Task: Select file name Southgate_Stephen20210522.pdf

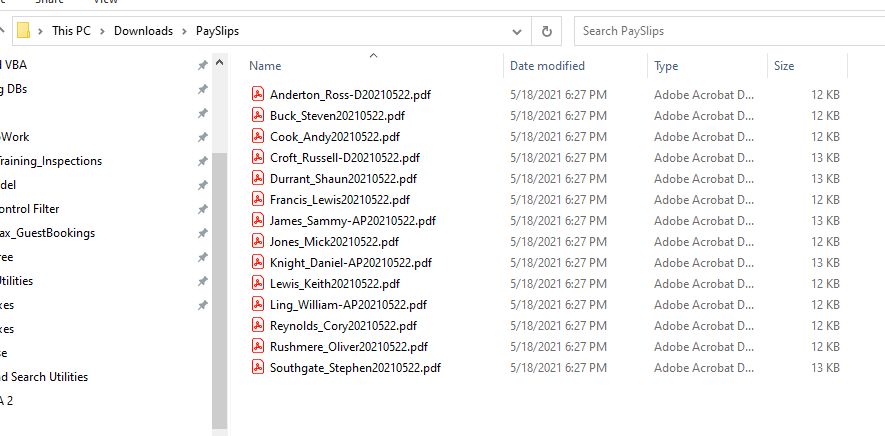Action: (355, 368)
